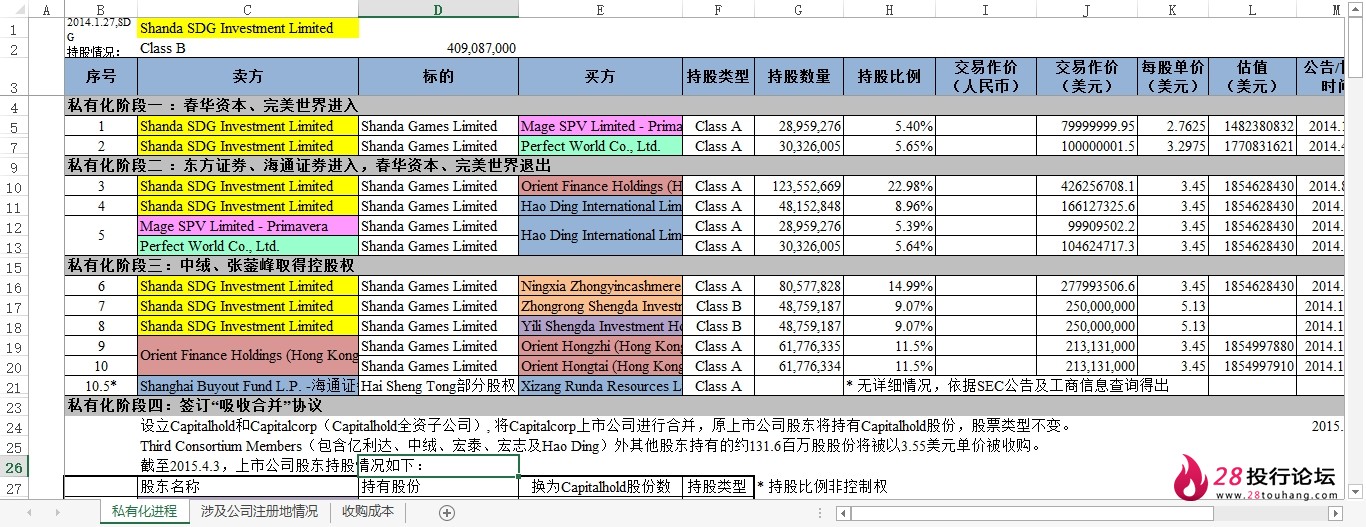Click the Orient Hongzhi (Hong Kong) buyer cell
Screen dimensions: 1366x527
[600, 346]
